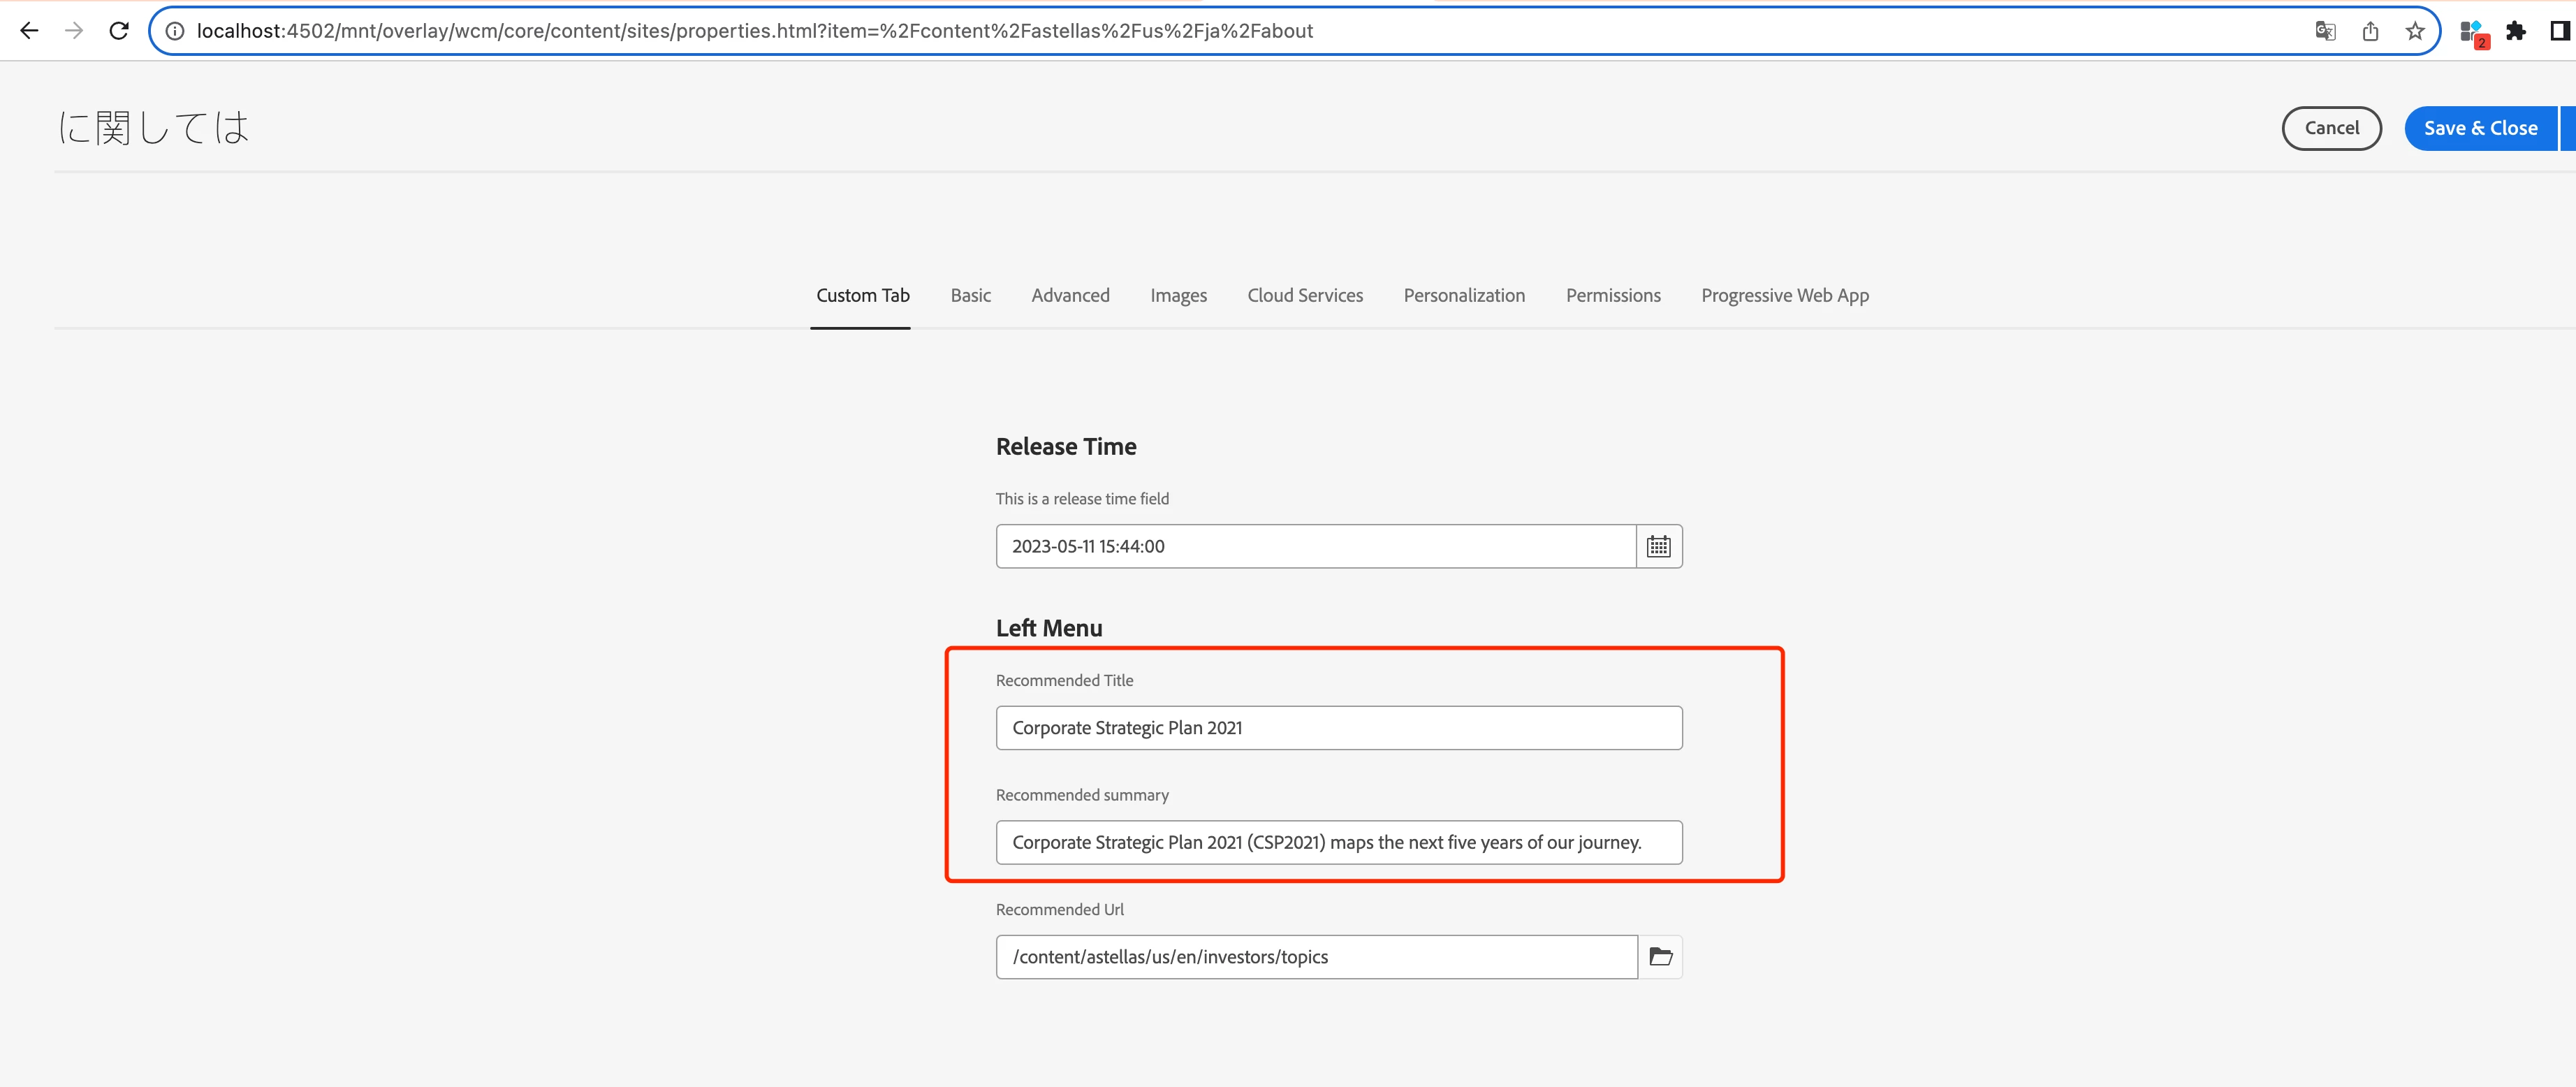Image resolution: width=2576 pixels, height=1087 pixels.
Task: Click the Google Translate icon in address bar
Action: point(2325,31)
